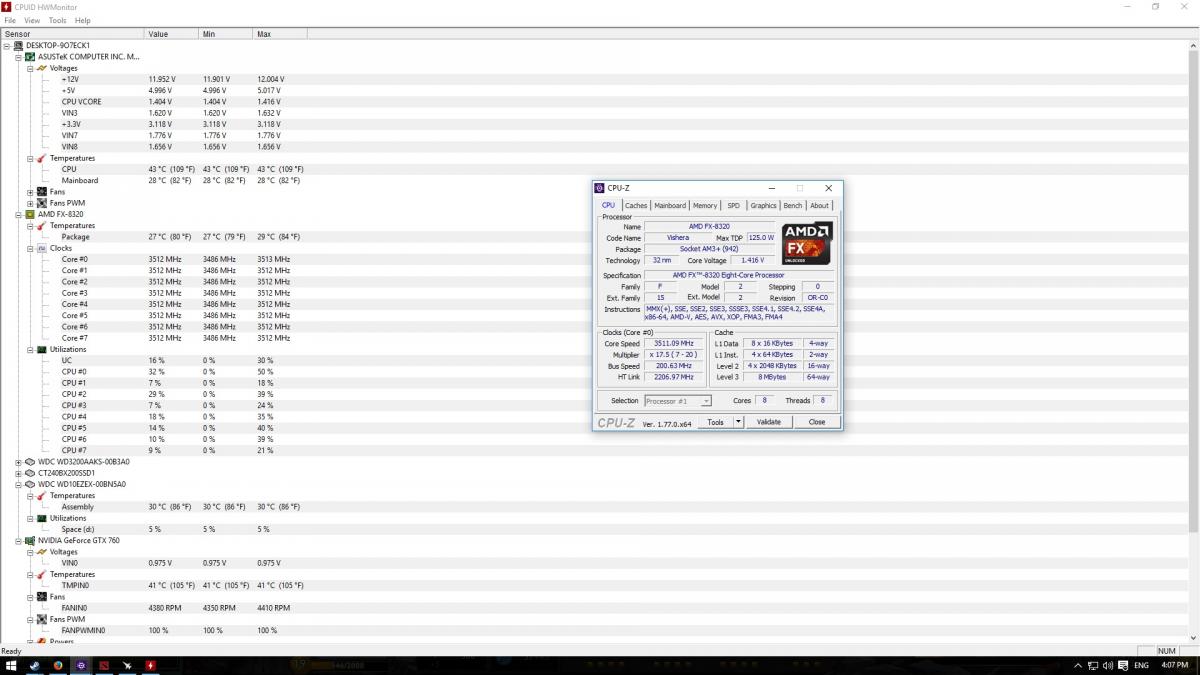Click the Core Speed 3511.09 MHz field
The height and width of the screenshot is (675, 1200).
click(x=675, y=343)
